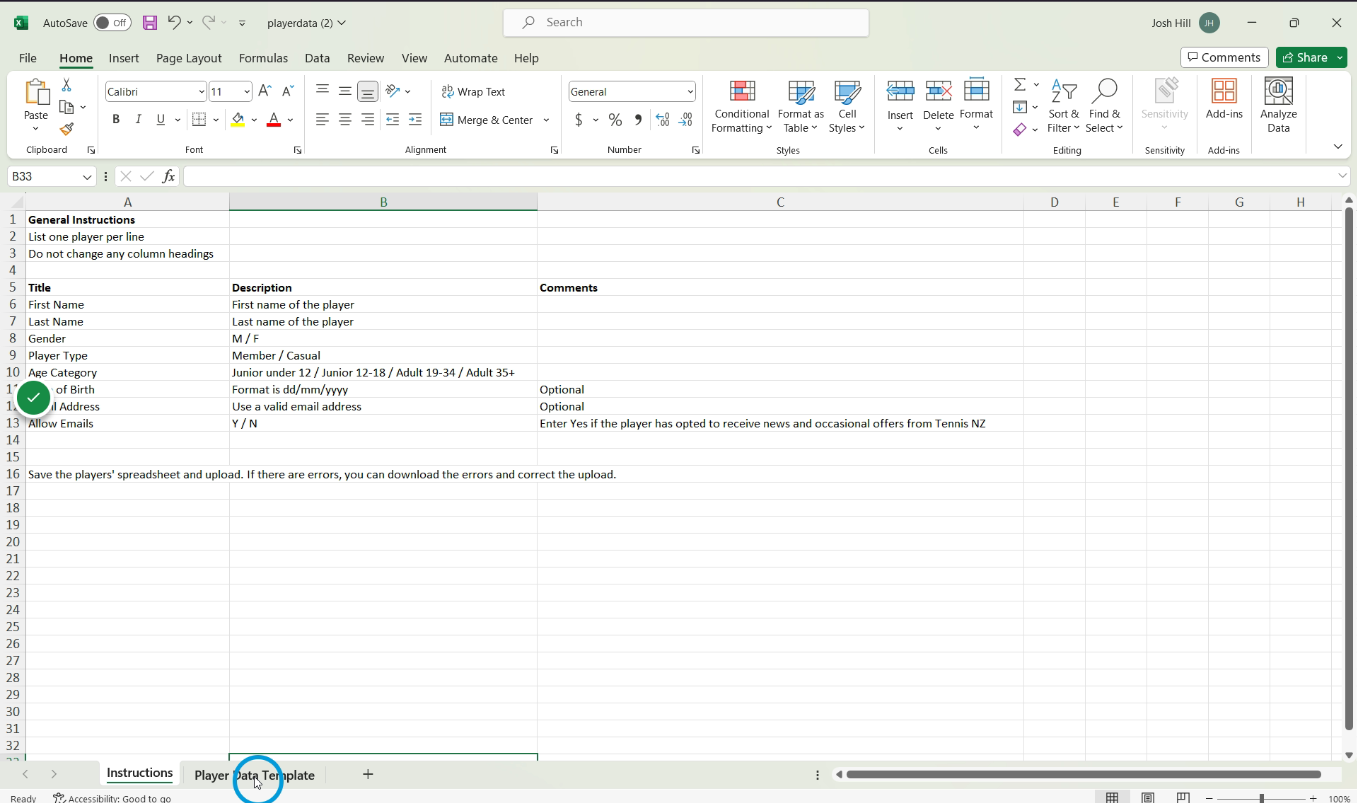Switch to the Formulas tab

coord(263,58)
